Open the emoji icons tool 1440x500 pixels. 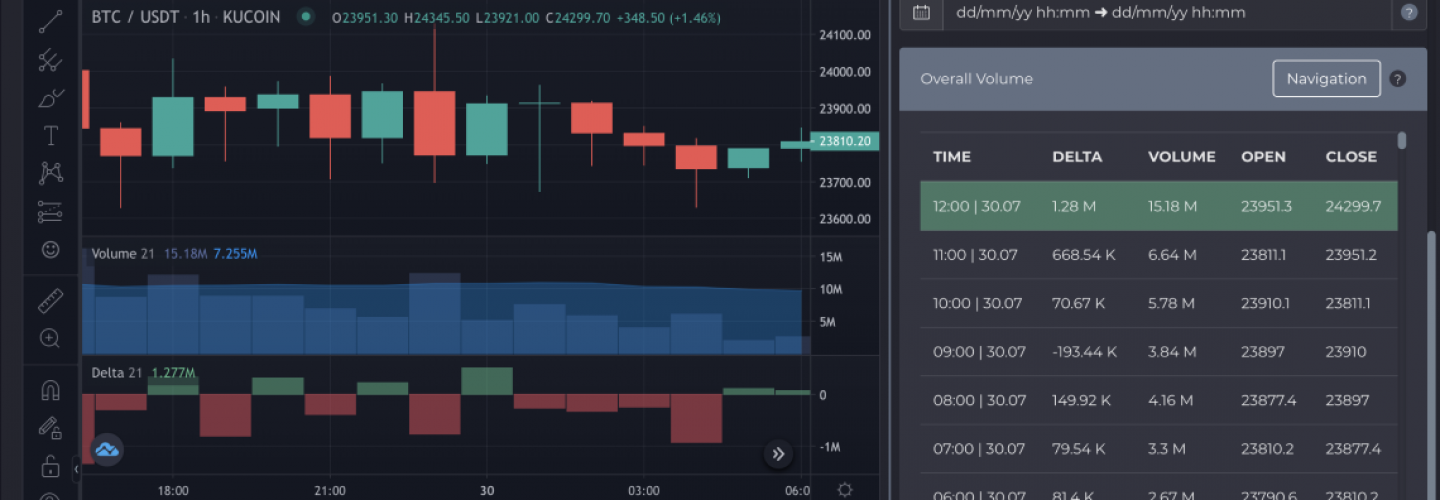click(x=50, y=249)
